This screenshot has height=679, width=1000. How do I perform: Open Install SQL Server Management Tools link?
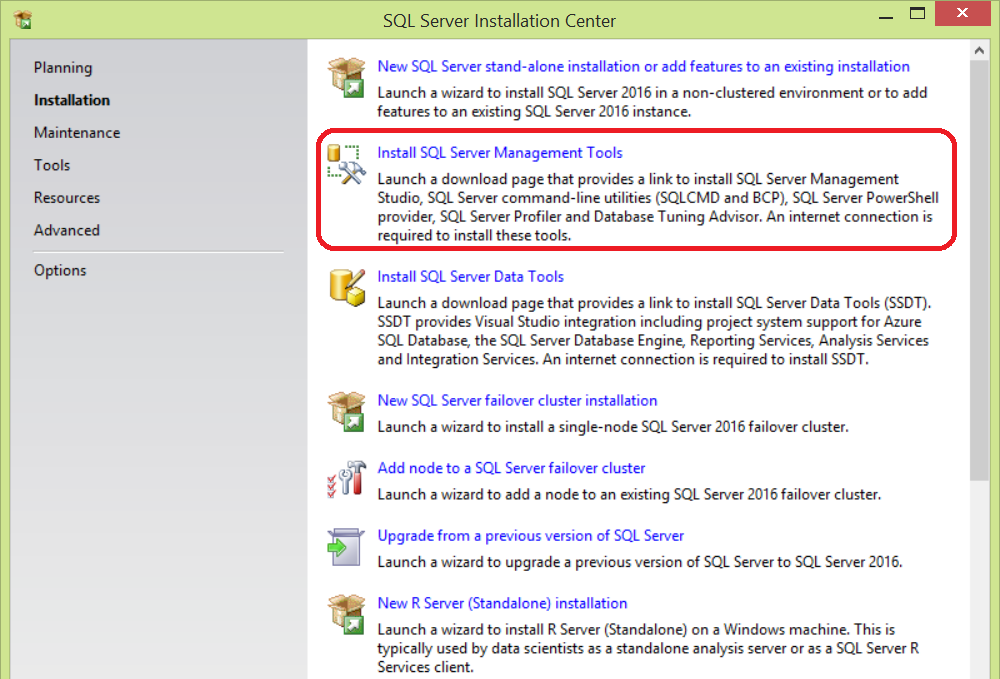click(x=500, y=153)
